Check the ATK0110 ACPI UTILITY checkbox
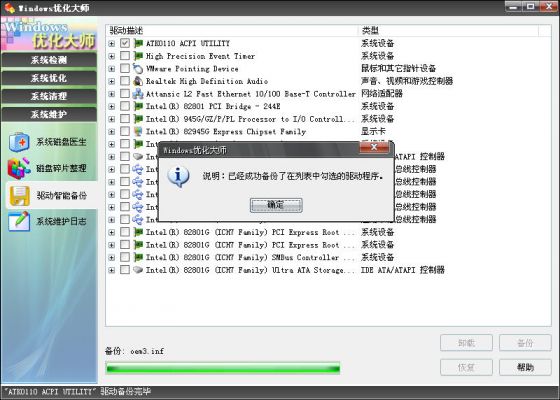 125,43
